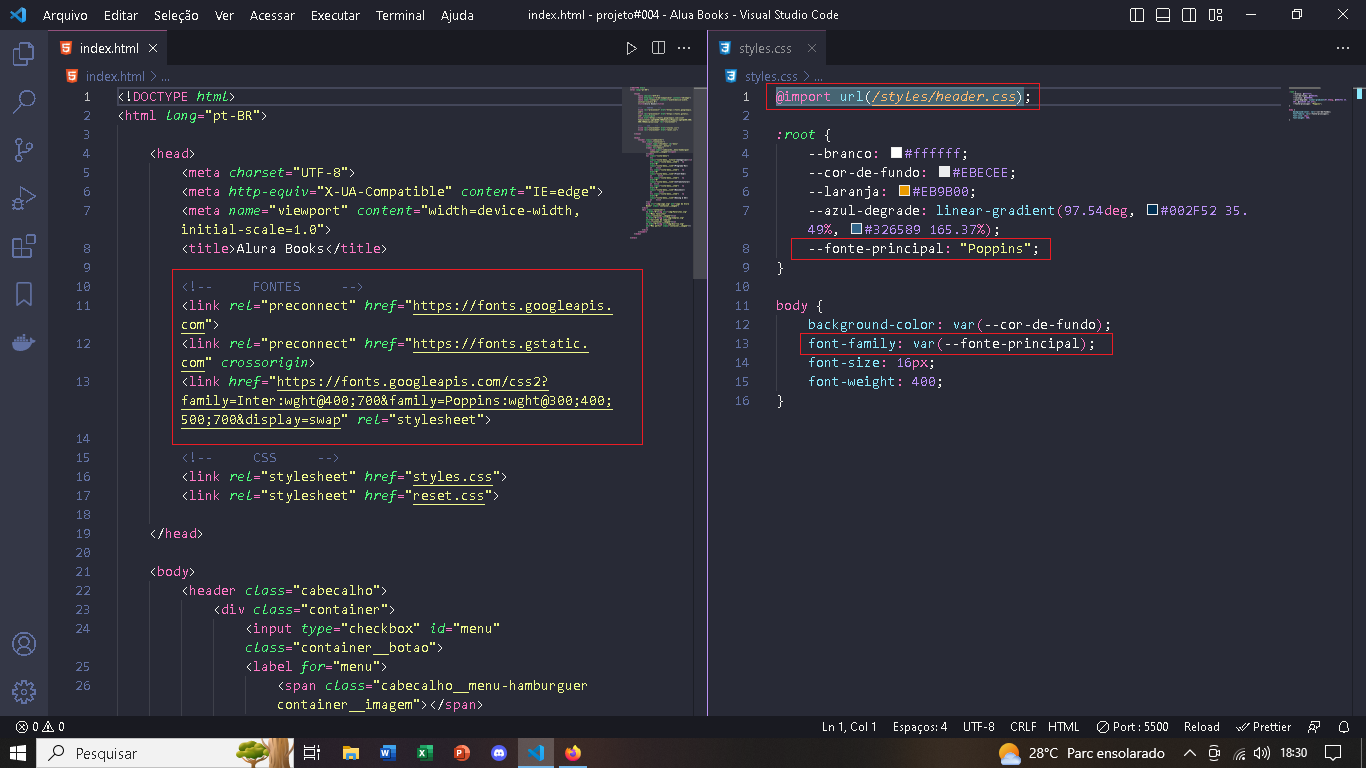
Task: Open the Extensions view
Action: [x=24, y=246]
